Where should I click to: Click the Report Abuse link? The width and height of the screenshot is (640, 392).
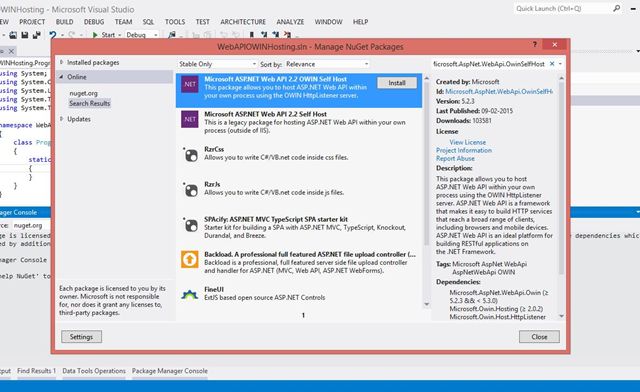pos(455,158)
